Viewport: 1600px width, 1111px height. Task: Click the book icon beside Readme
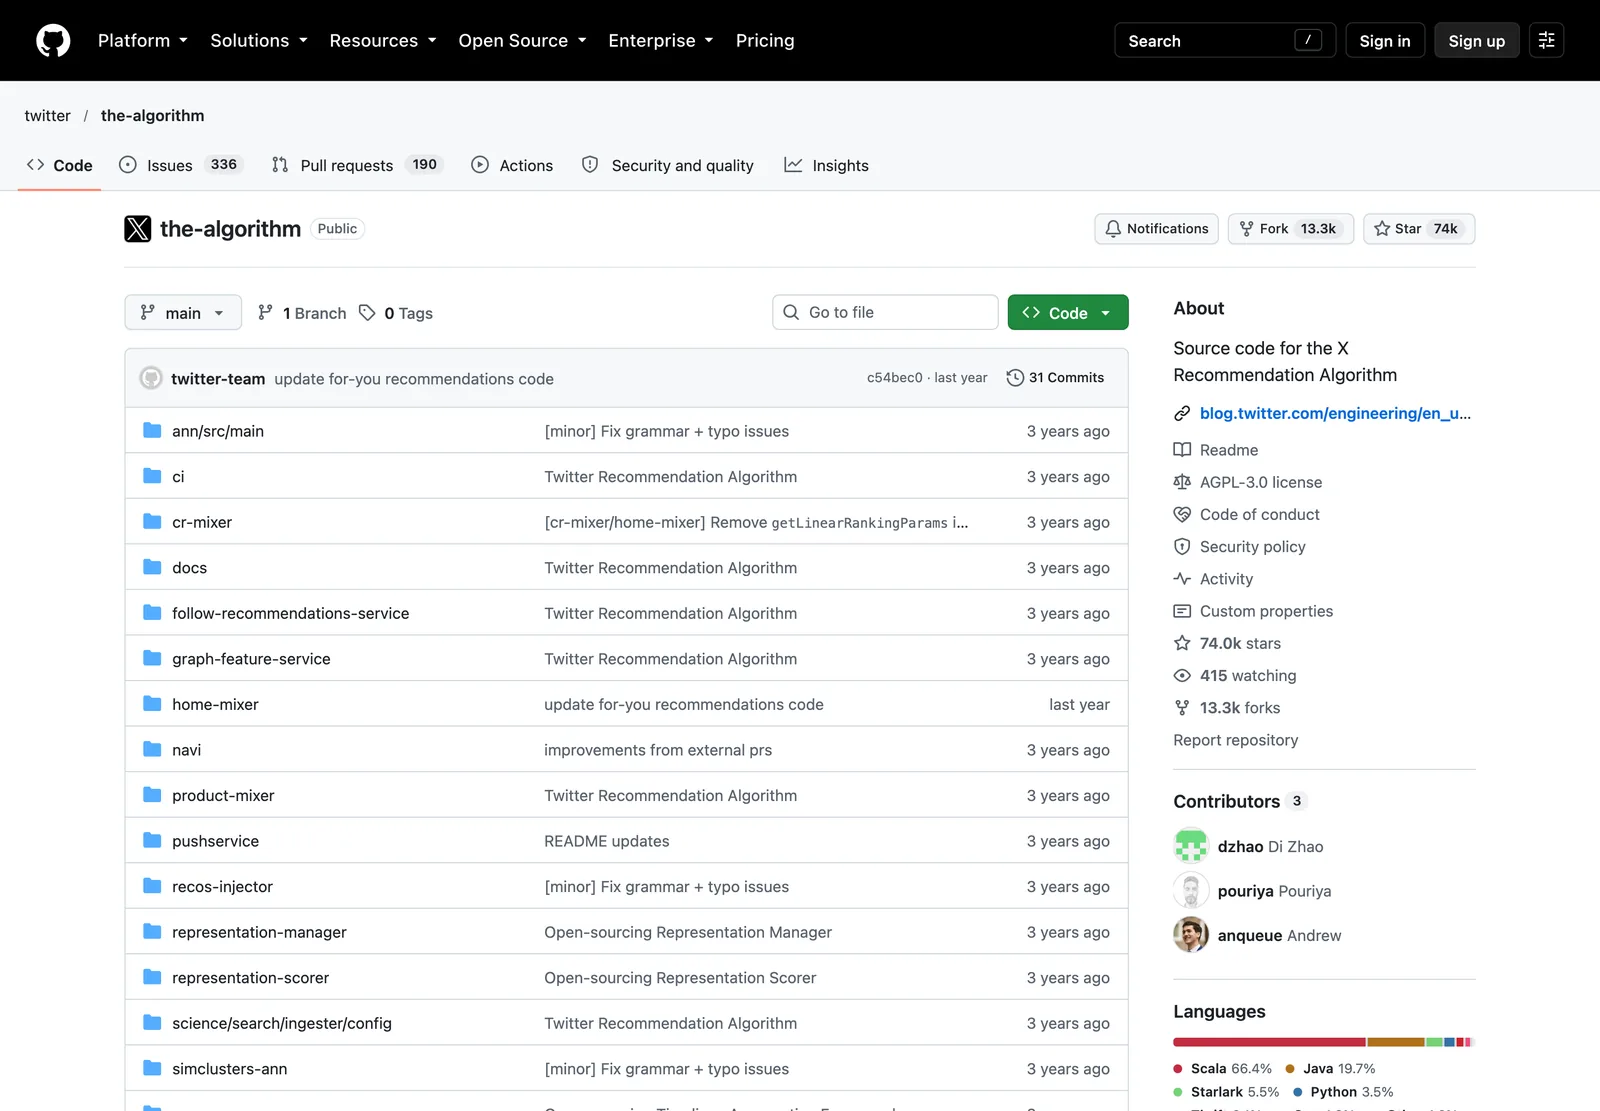[x=1182, y=450]
